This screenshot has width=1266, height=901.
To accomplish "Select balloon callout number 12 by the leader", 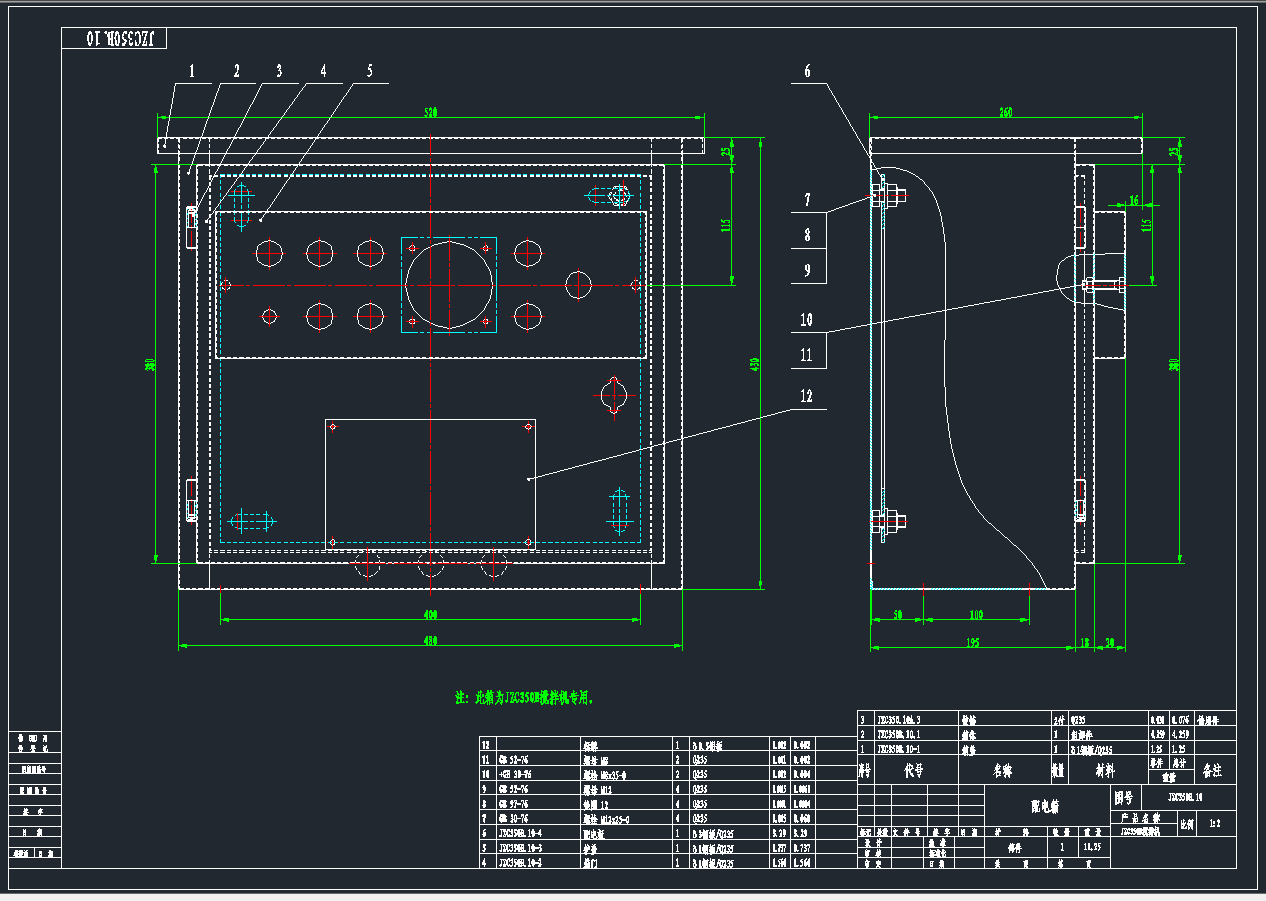I will tap(807, 396).
